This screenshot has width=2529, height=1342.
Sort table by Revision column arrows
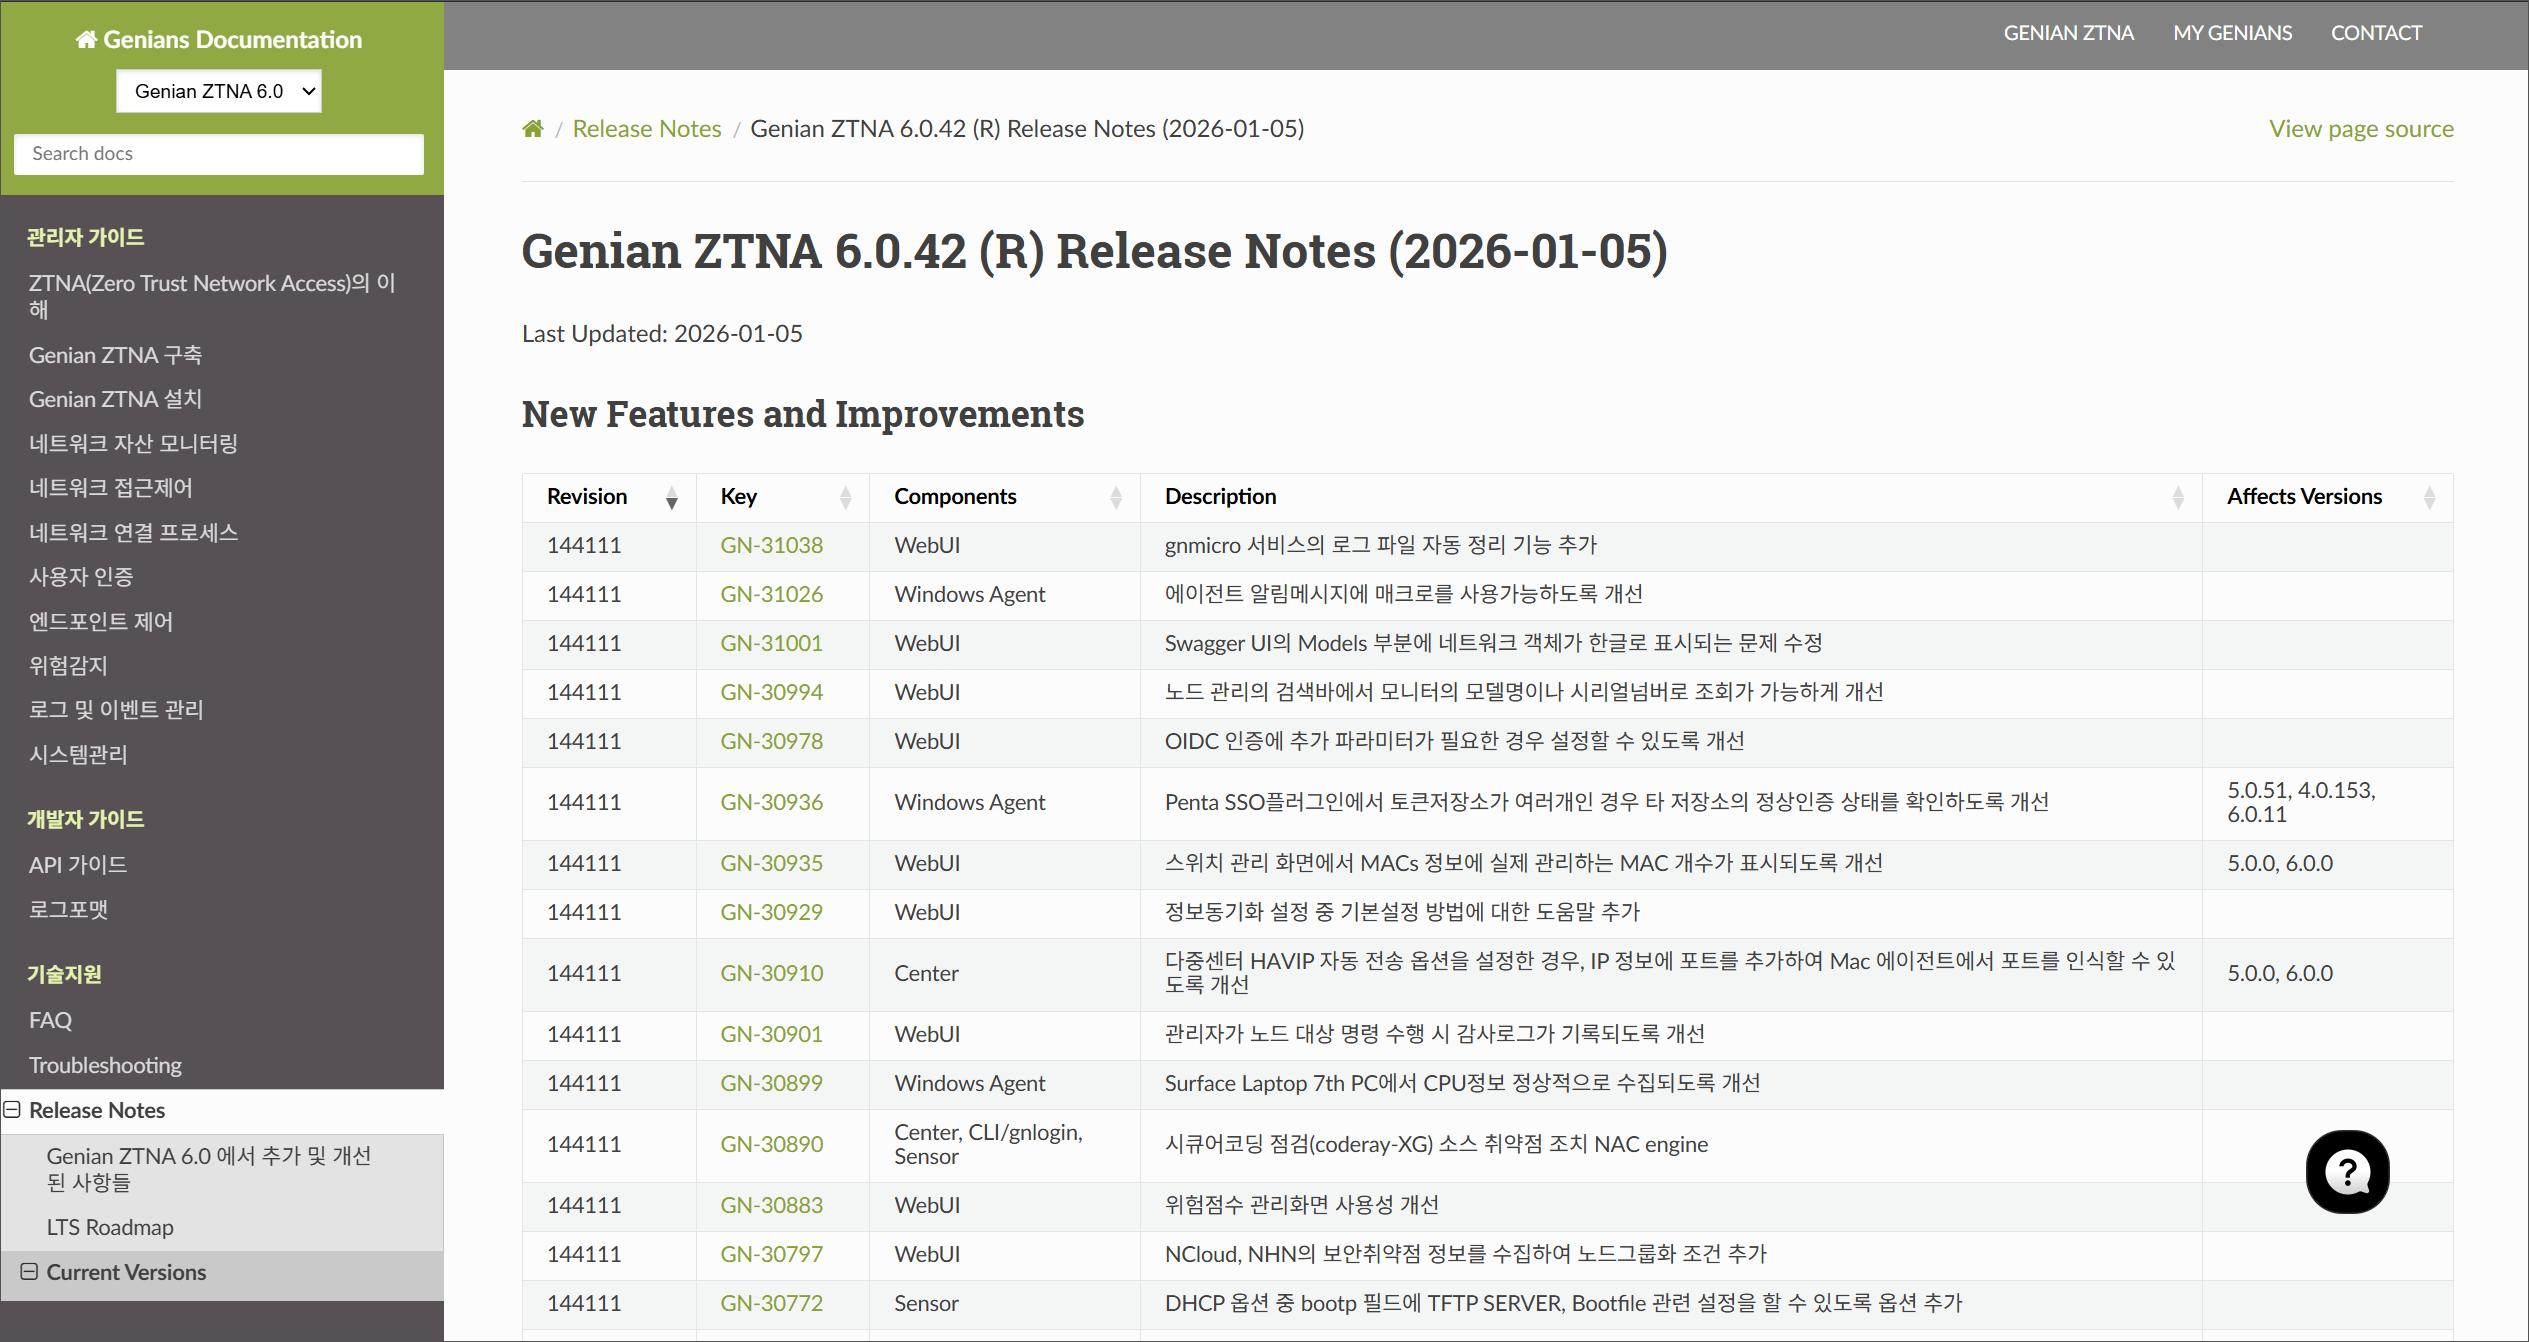pos(672,498)
